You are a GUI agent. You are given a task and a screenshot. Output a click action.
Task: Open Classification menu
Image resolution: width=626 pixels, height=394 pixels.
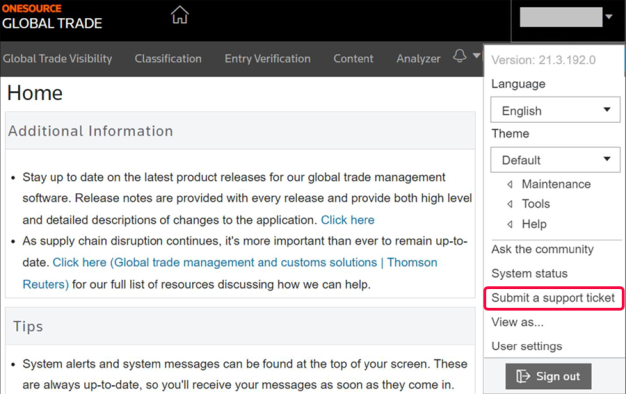point(168,59)
